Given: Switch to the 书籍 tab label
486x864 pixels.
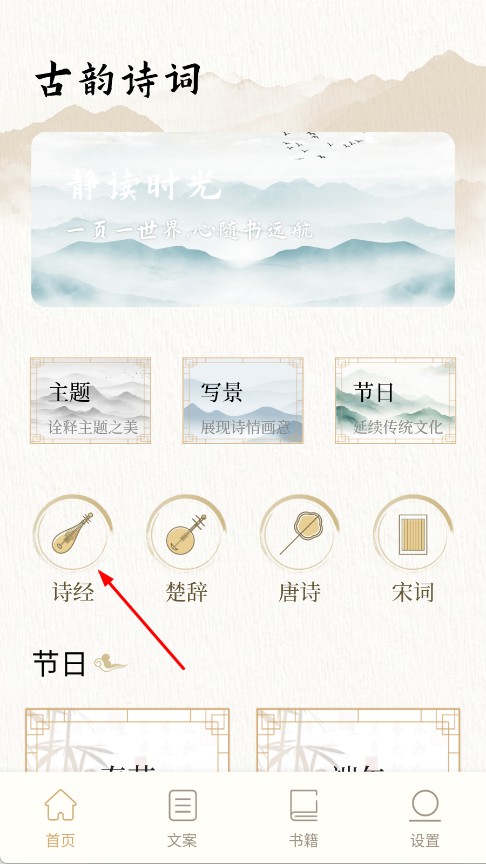Looking at the screenshot, I should (304, 840).
